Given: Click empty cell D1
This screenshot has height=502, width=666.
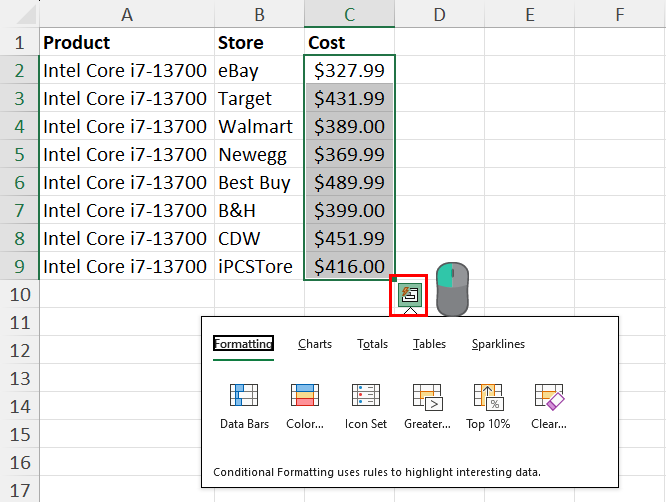Looking at the screenshot, I should click(440, 42).
